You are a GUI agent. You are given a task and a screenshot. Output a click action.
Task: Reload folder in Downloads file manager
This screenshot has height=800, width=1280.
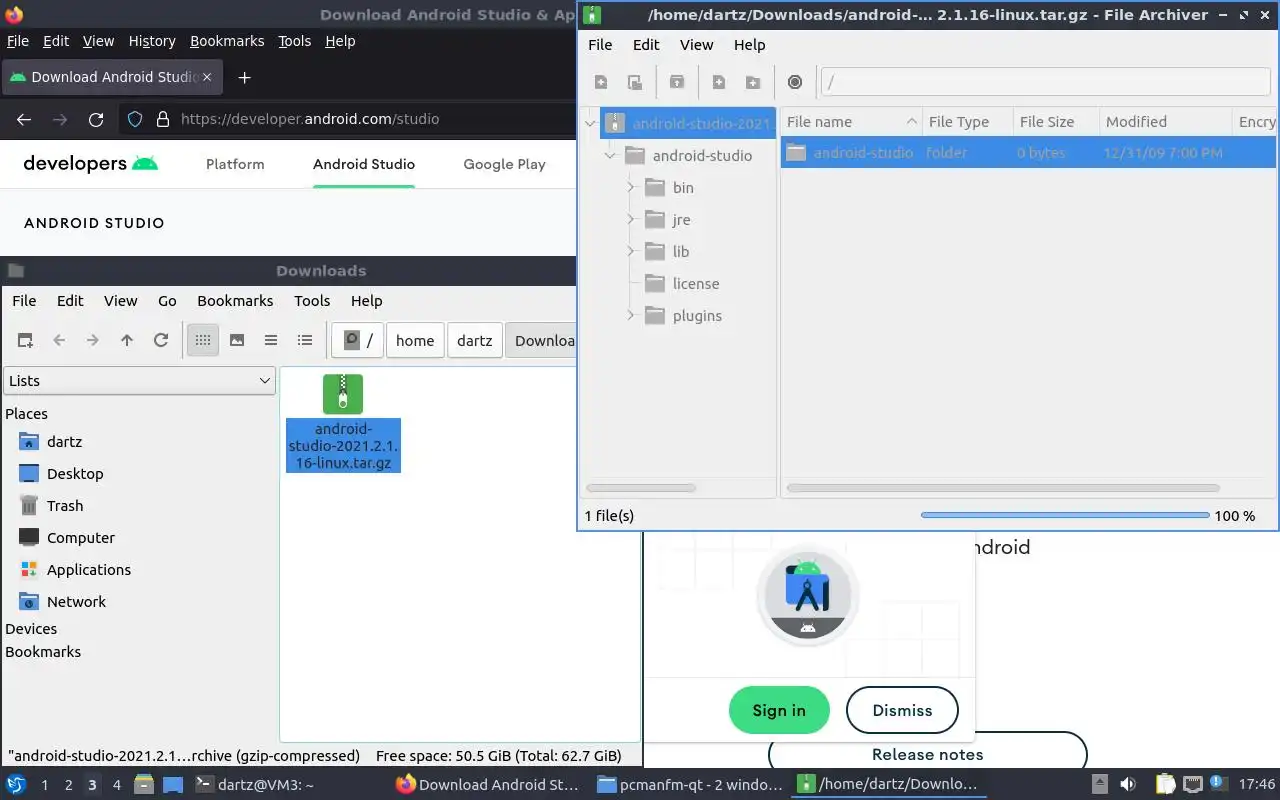pyautogui.click(x=161, y=340)
